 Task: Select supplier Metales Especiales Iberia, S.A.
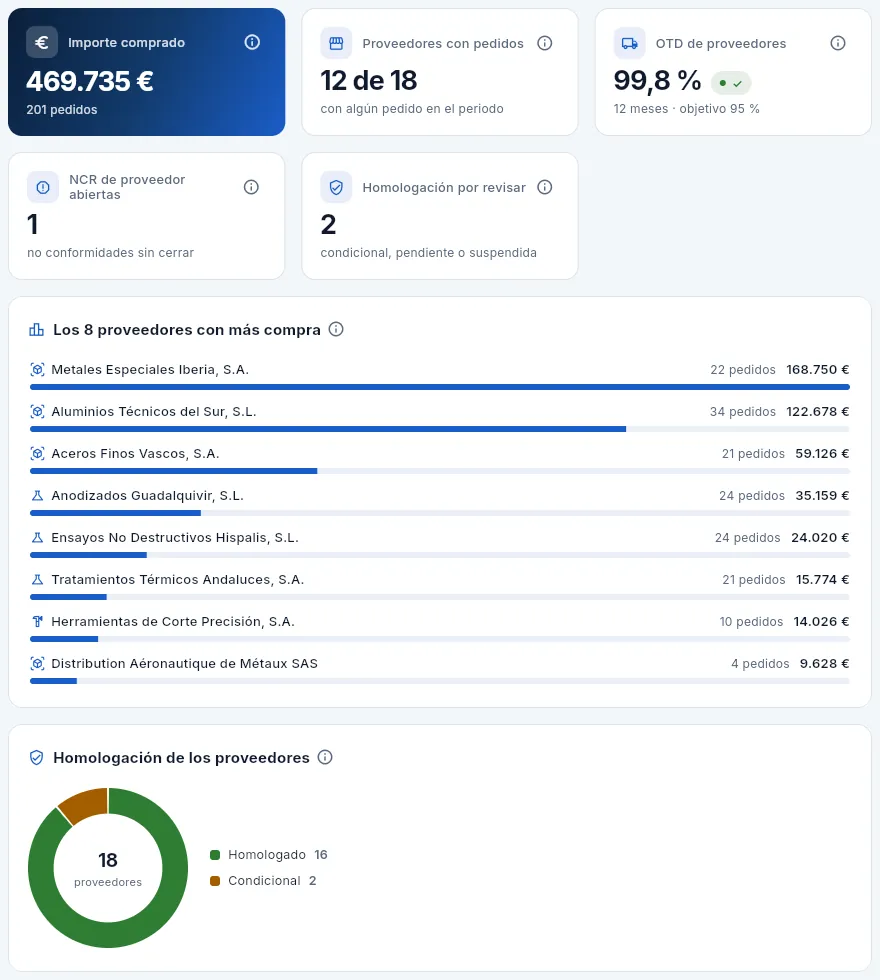[x=150, y=369]
